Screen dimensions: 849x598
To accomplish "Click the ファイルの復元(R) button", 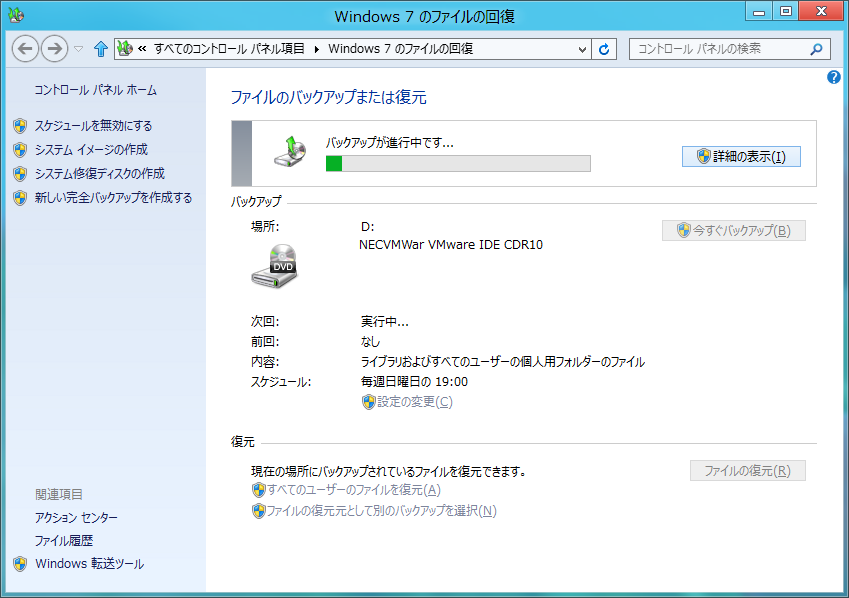I will point(748,471).
